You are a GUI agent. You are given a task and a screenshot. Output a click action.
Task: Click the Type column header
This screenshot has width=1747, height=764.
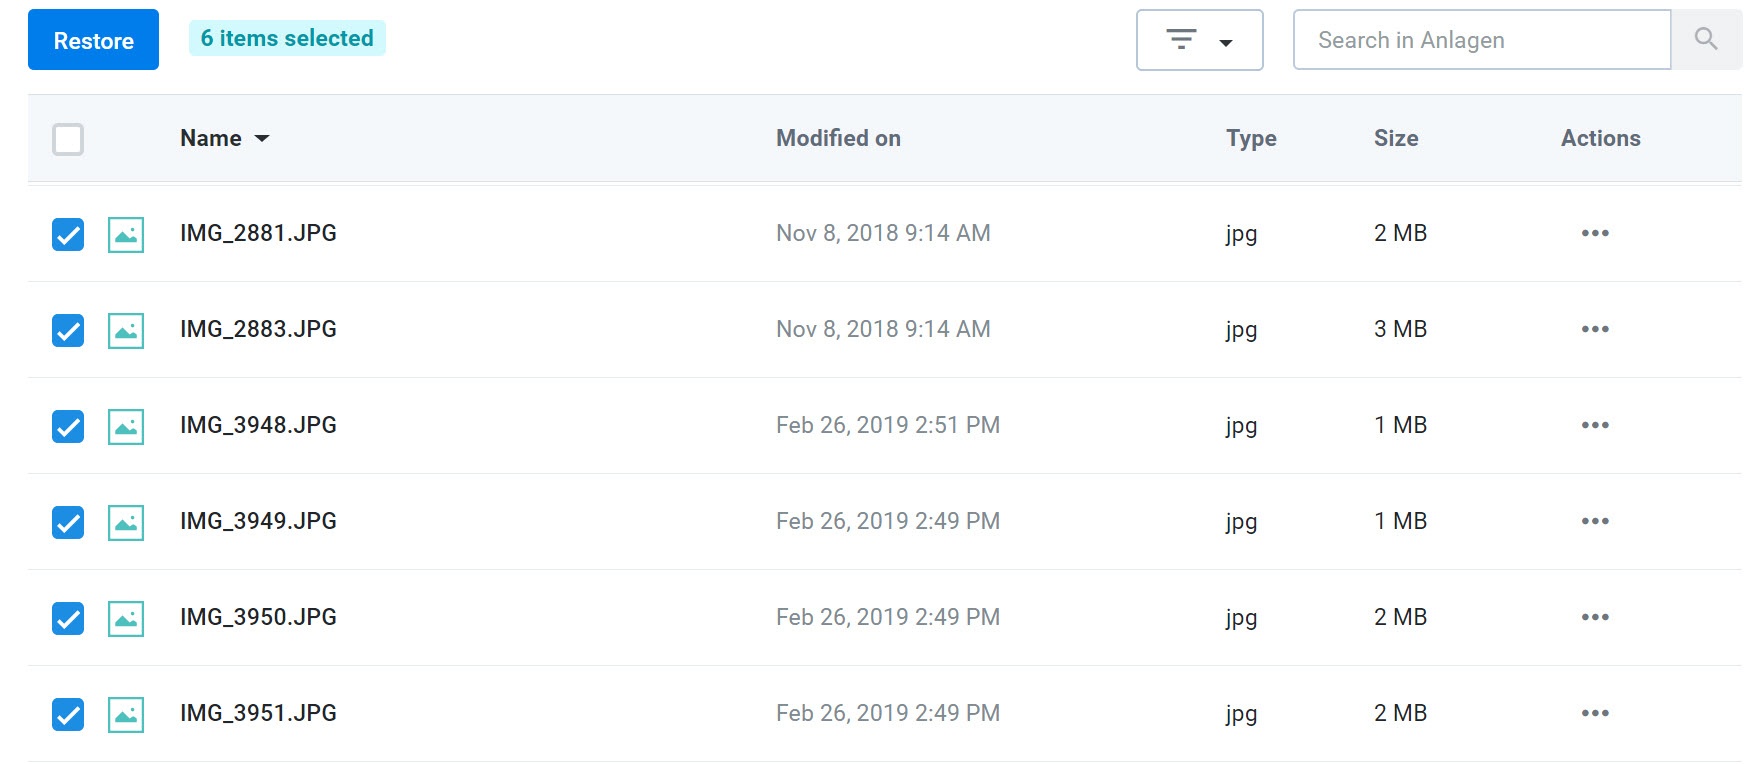tap(1251, 138)
